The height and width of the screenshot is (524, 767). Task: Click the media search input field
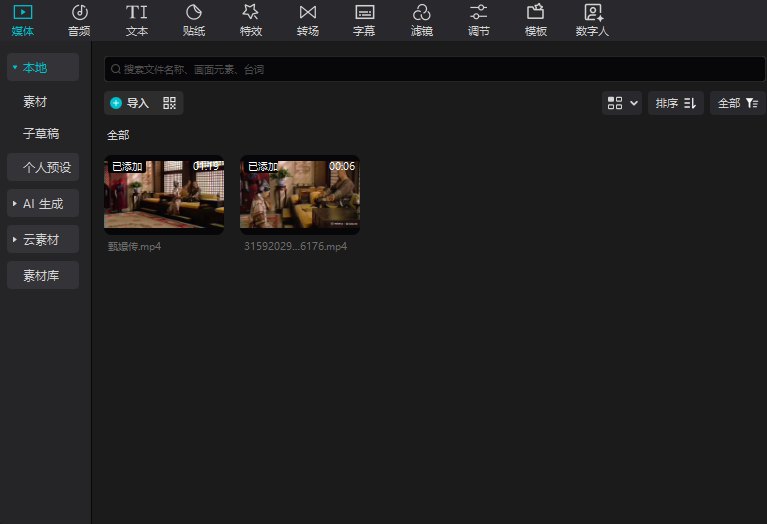click(434, 69)
